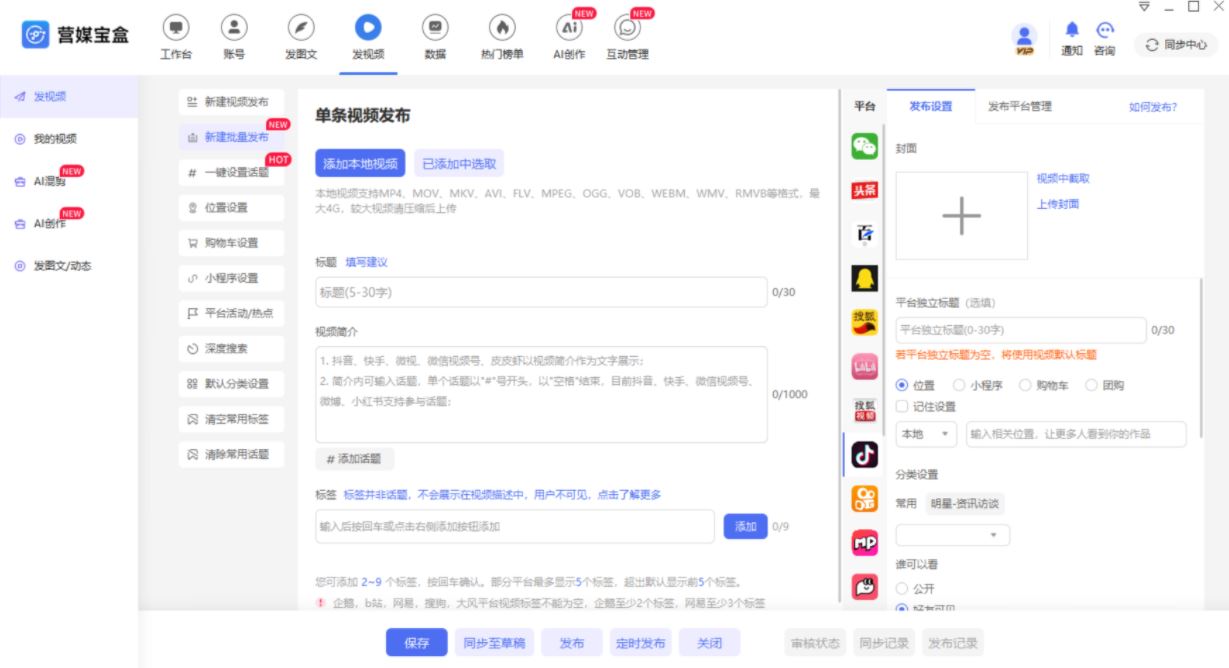Viewport: 1229px width, 668px height.
Task: Select the TikTok/Douyin platform icon
Action: tap(864, 455)
